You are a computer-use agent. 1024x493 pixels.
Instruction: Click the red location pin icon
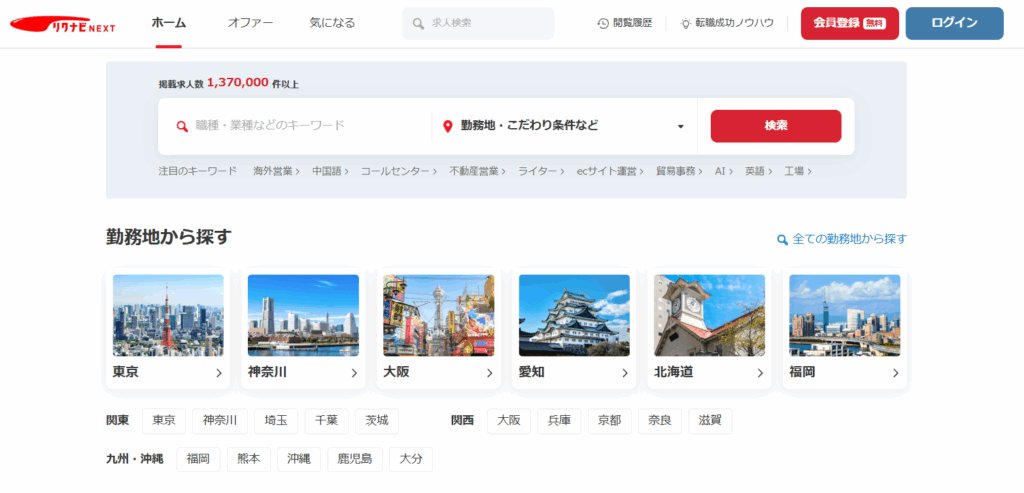click(x=448, y=126)
